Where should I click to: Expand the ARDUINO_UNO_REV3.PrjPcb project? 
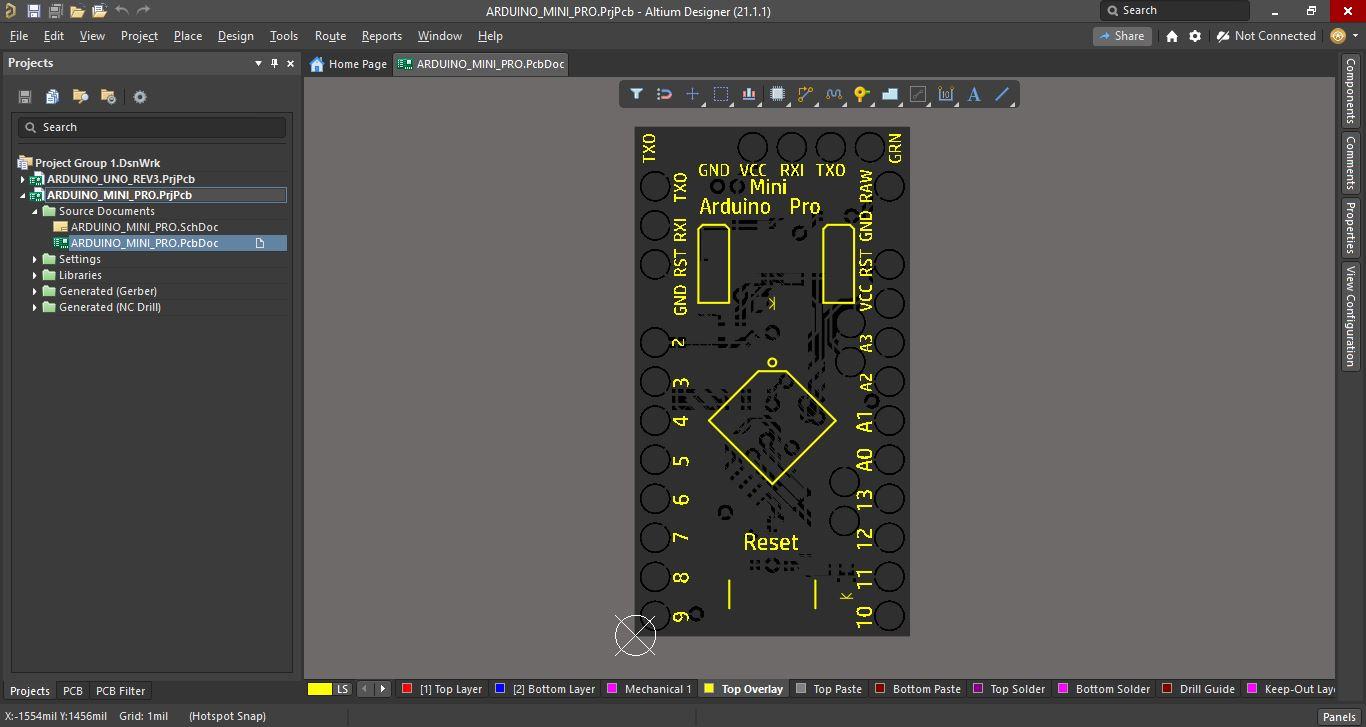click(23, 179)
